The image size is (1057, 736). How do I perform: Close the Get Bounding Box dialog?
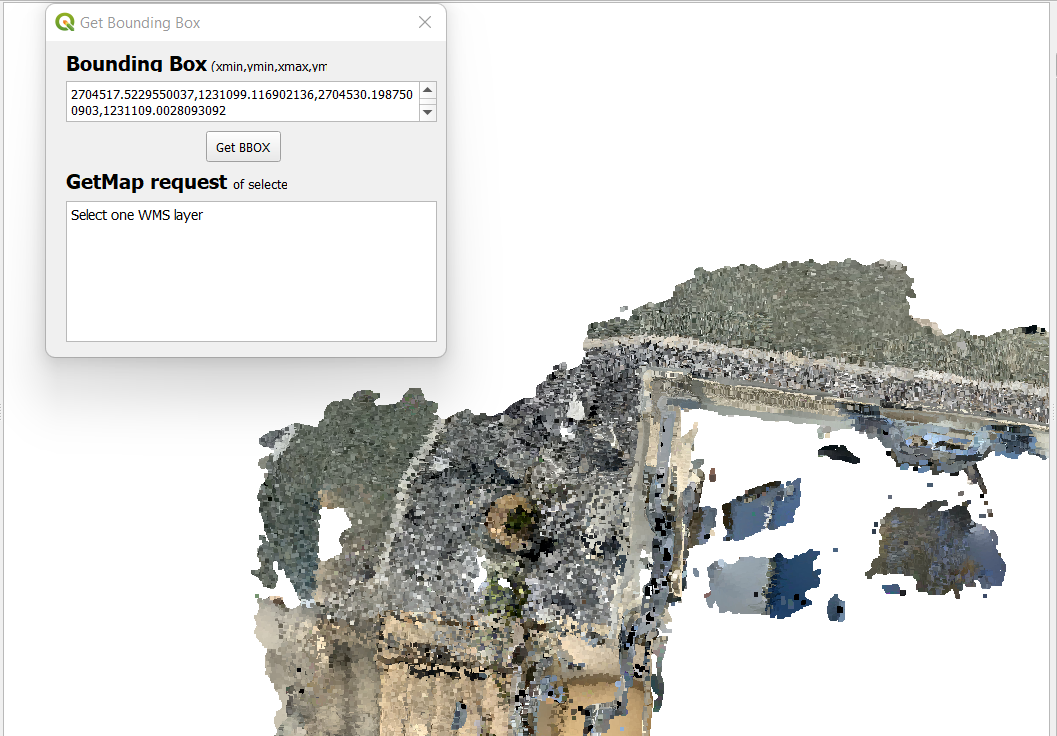425,22
